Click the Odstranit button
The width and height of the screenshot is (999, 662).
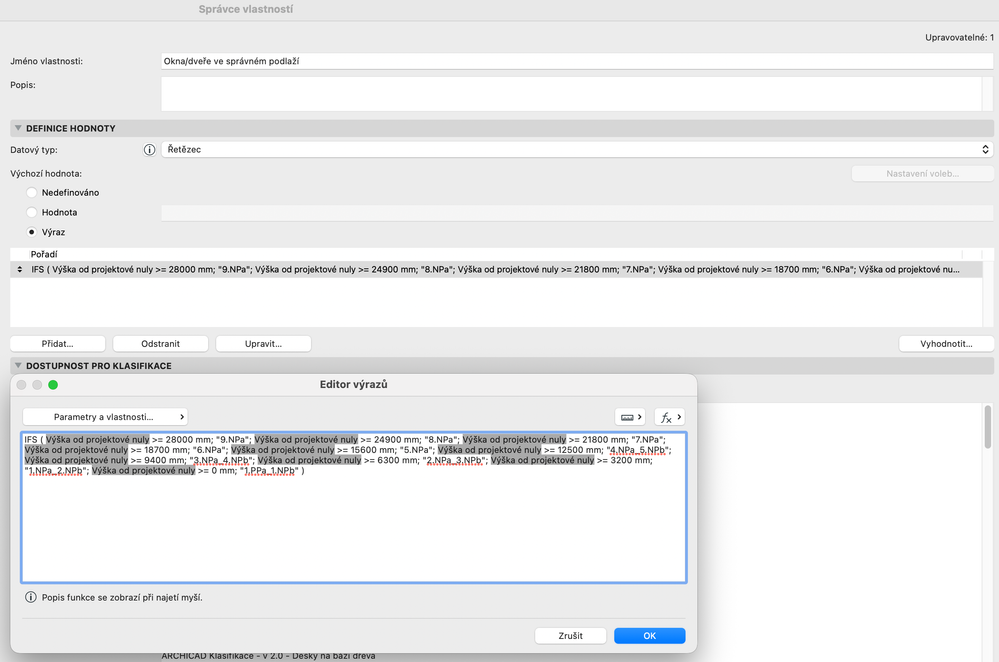tap(161, 344)
